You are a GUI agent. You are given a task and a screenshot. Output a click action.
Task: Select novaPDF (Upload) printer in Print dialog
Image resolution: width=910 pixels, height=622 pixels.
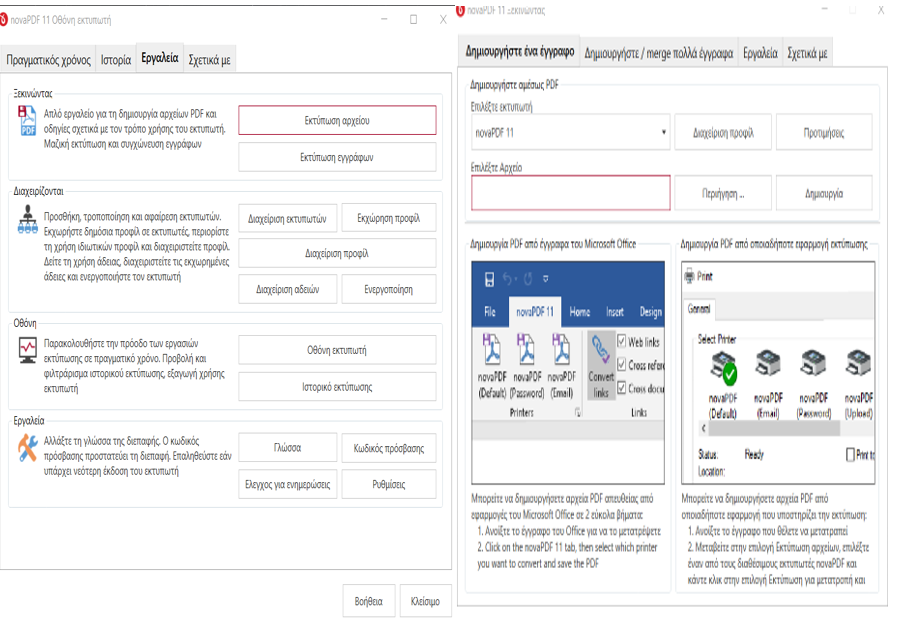coord(859,384)
